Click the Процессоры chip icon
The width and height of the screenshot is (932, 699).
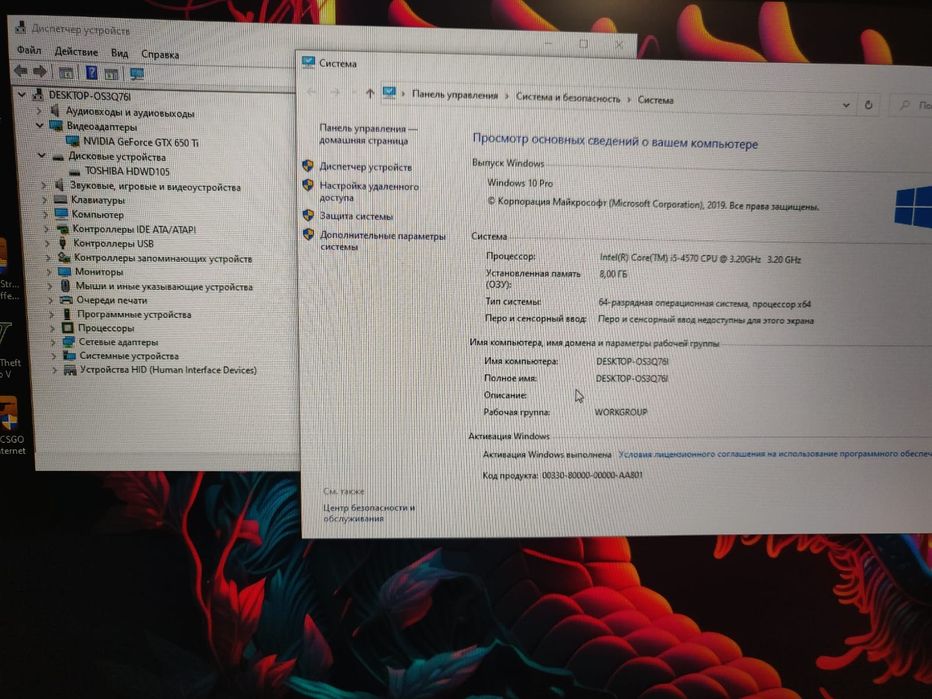tap(67, 328)
